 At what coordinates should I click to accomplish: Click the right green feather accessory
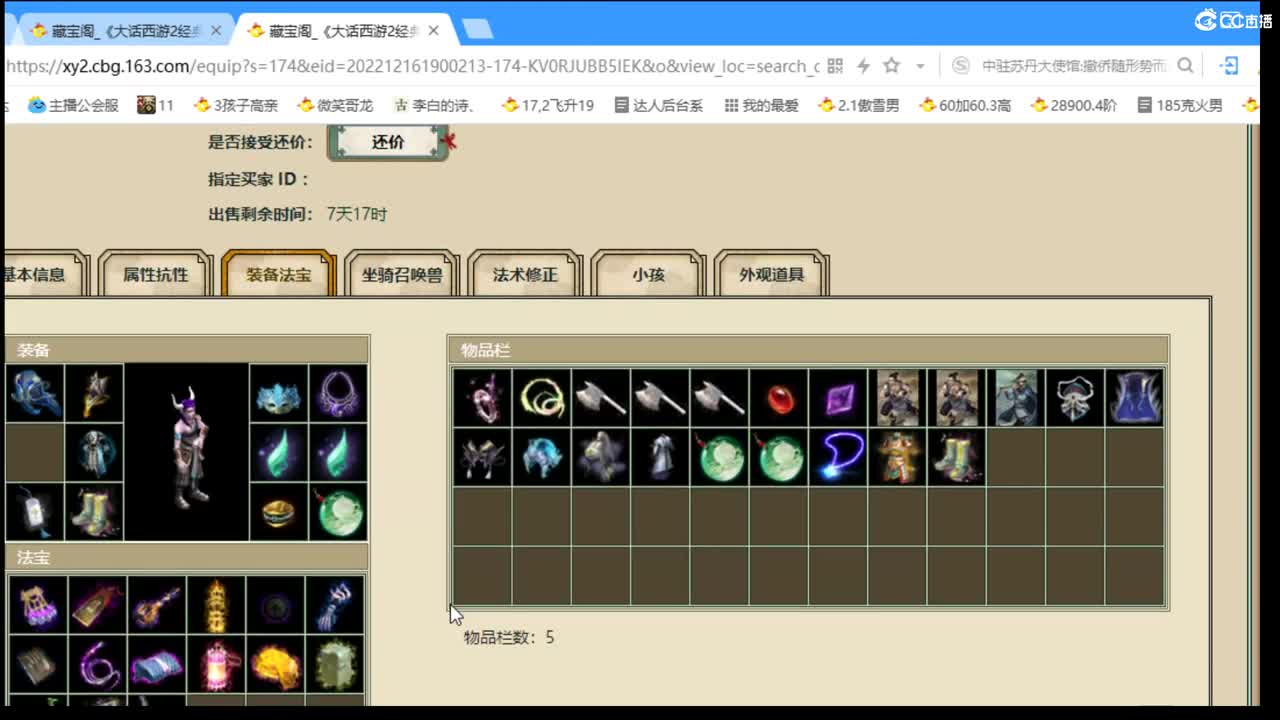pyautogui.click(x=338, y=453)
